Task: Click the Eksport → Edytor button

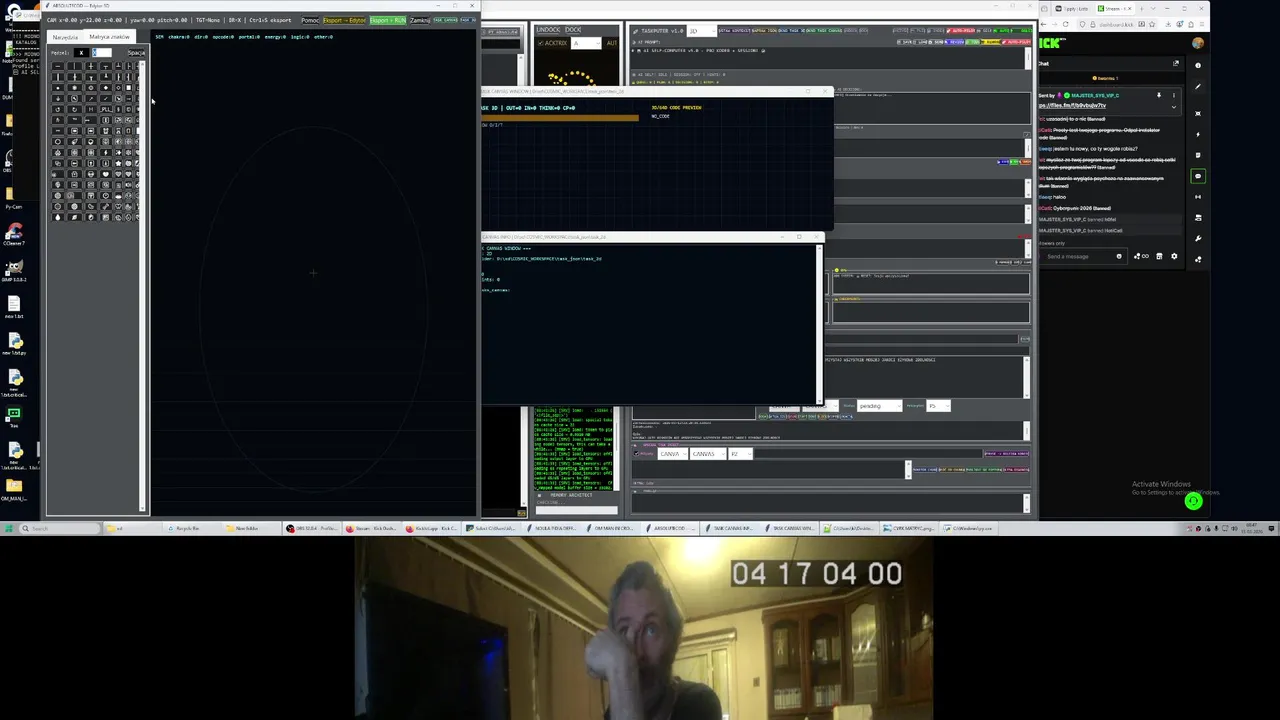Action: pos(345,20)
